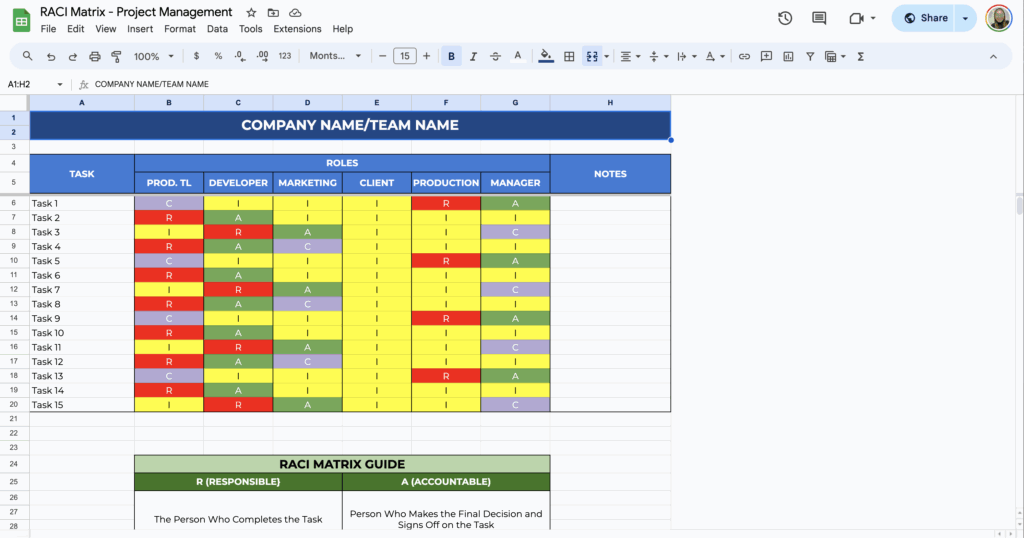Viewport: 1024px width, 538px height.
Task: Open the text color picker
Action: tap(517, 57)
